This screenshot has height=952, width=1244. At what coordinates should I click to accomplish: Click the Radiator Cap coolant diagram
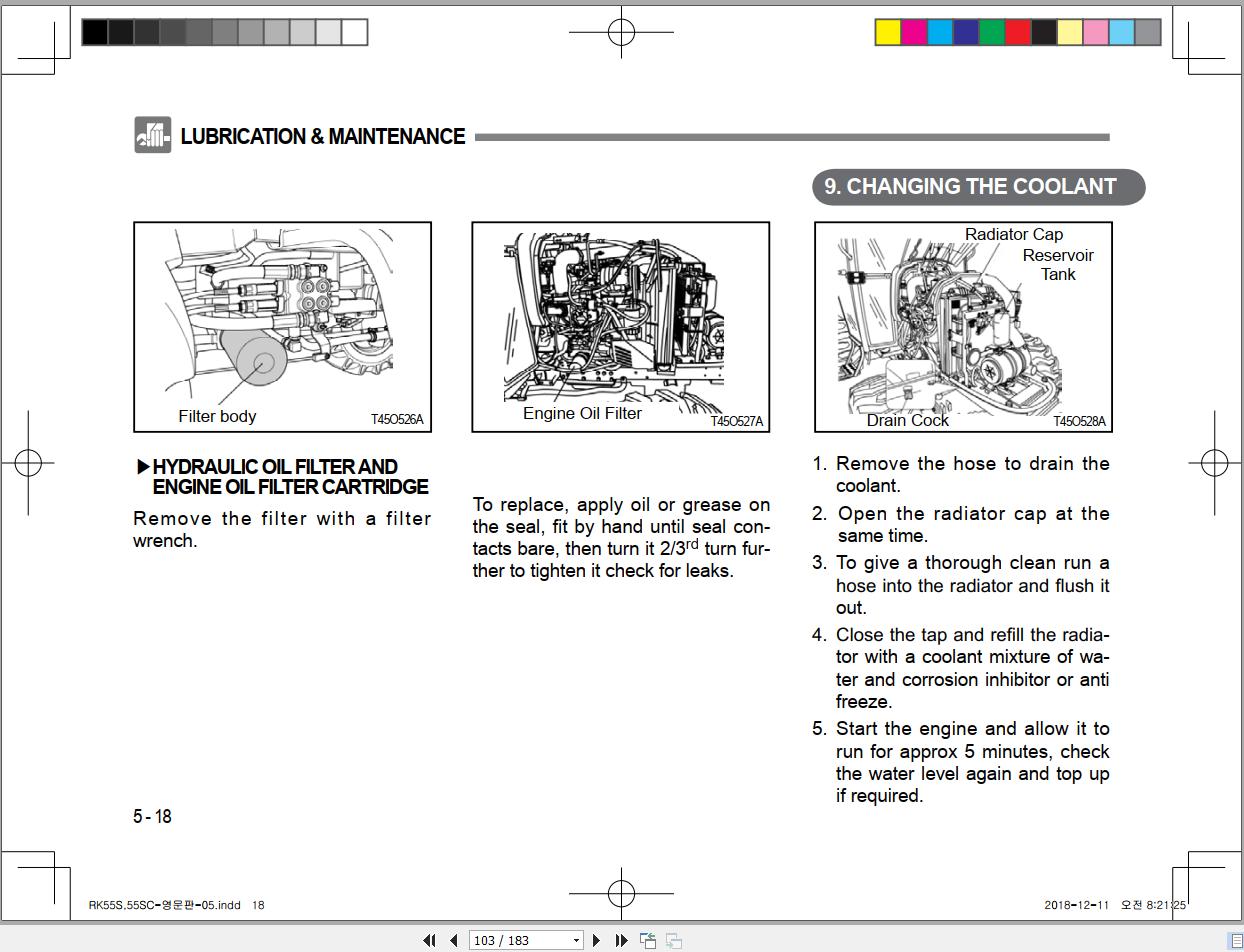(x=965, y=327)
